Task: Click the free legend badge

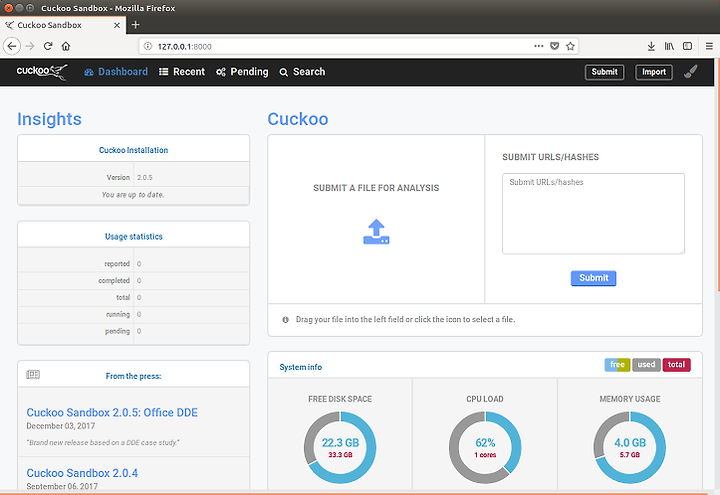Action: (617, 365)
